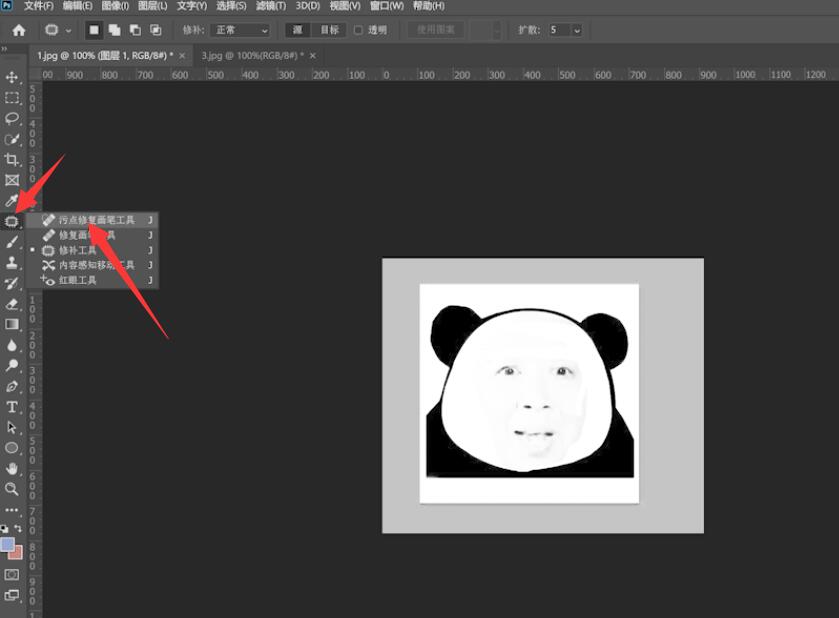Select the Move tool

coord(12,77)
